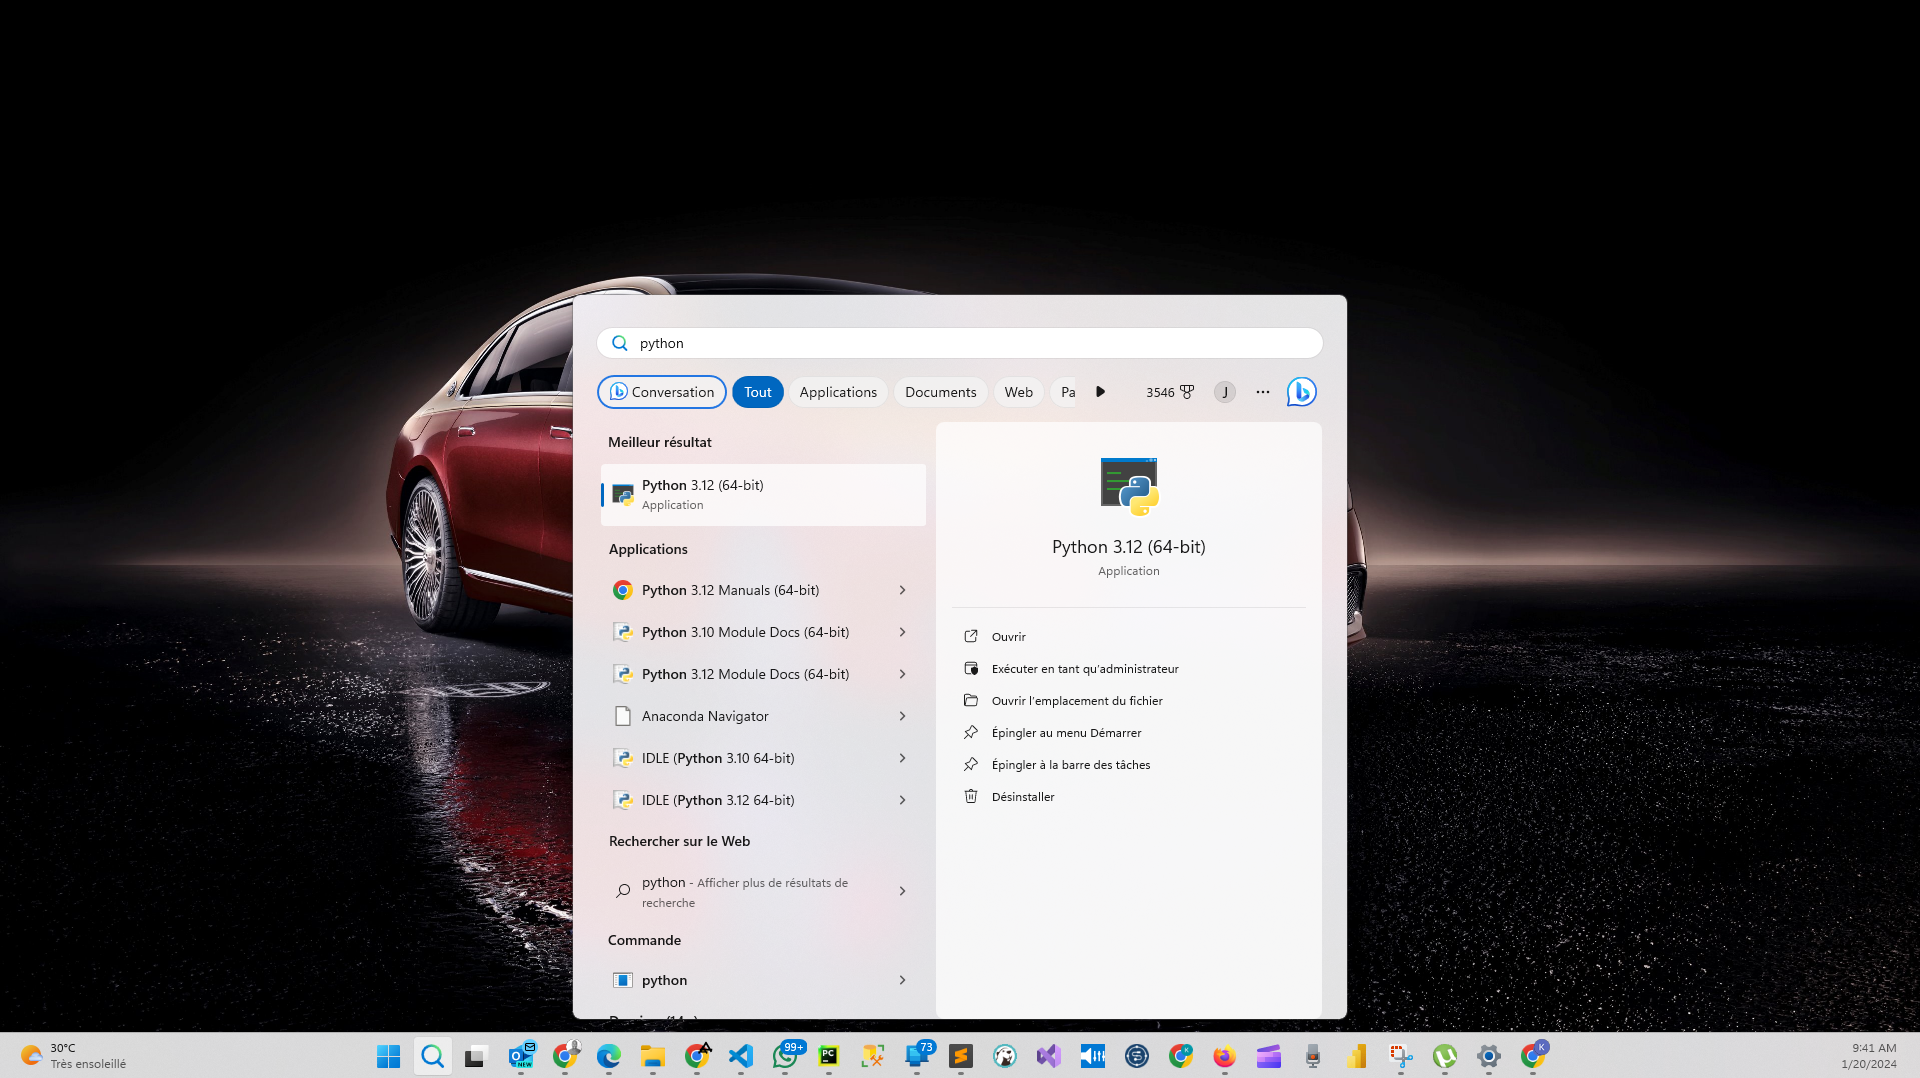Expand Anaconda Navigator chevron
The height and width of the screenshot is (1078, 1920).
(902, 717)
